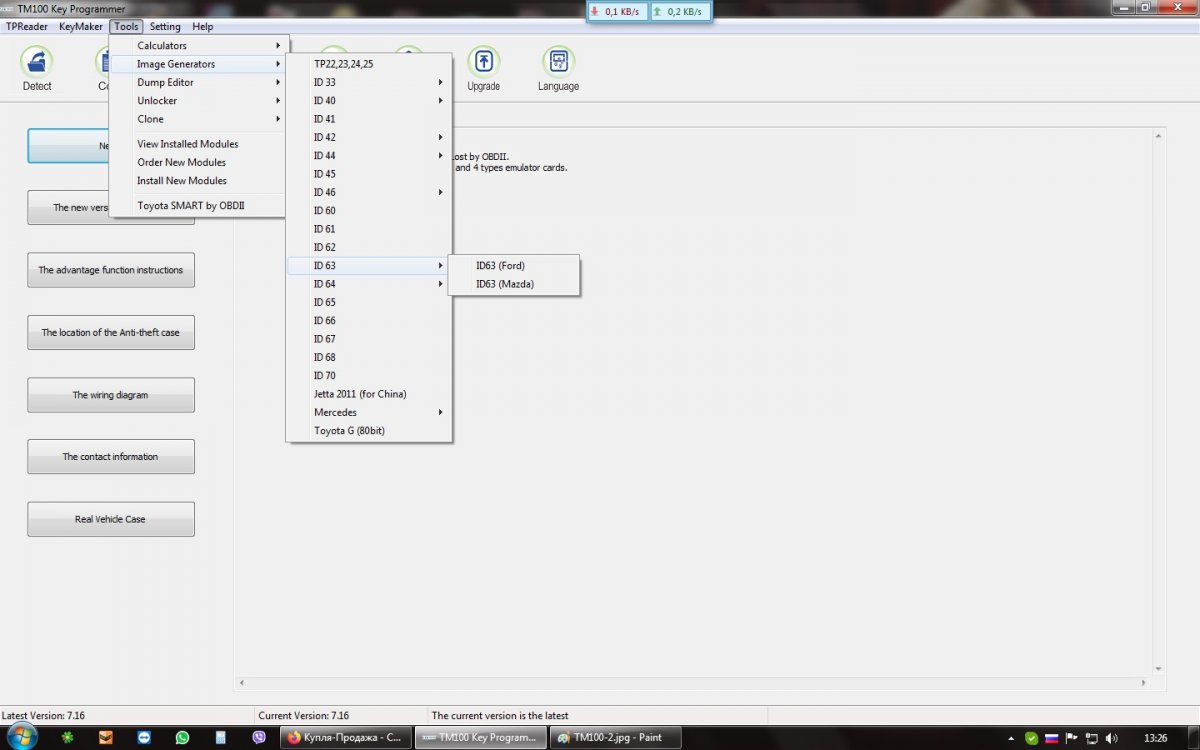1200x750 pixels.
Task: Expand the Dump Editor submenu
Action: pyautogui.click(x=199, y=82)
